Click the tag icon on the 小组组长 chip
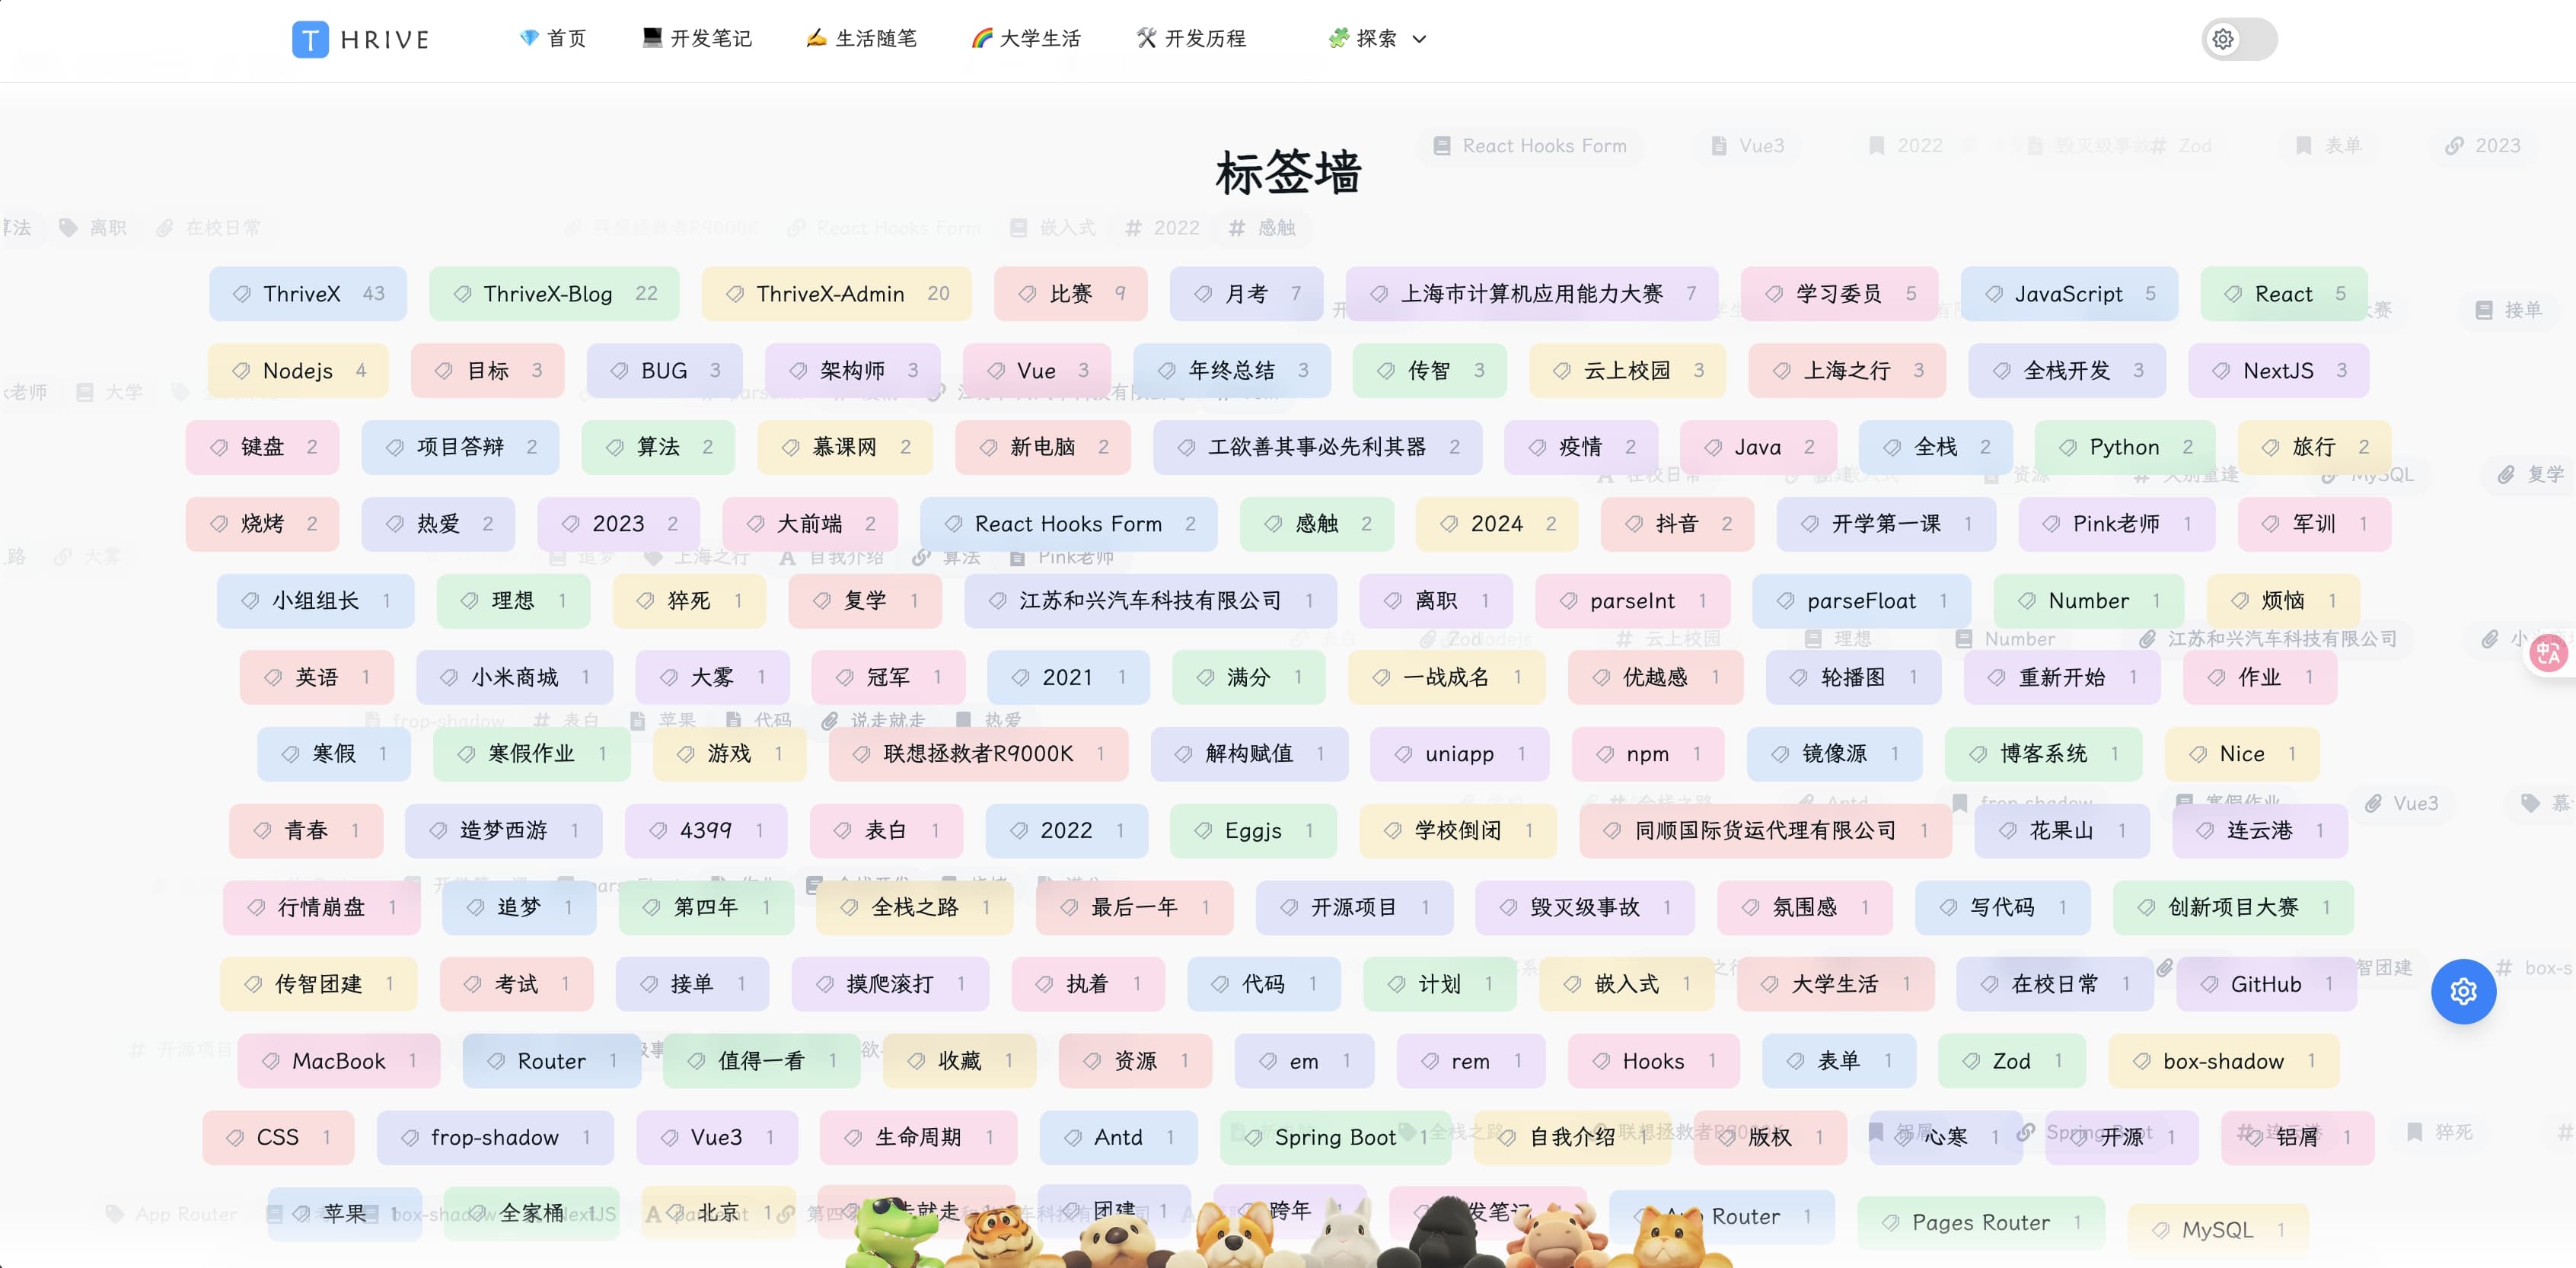This screenshot has height=1268, width=2576. tap(249, 601)
